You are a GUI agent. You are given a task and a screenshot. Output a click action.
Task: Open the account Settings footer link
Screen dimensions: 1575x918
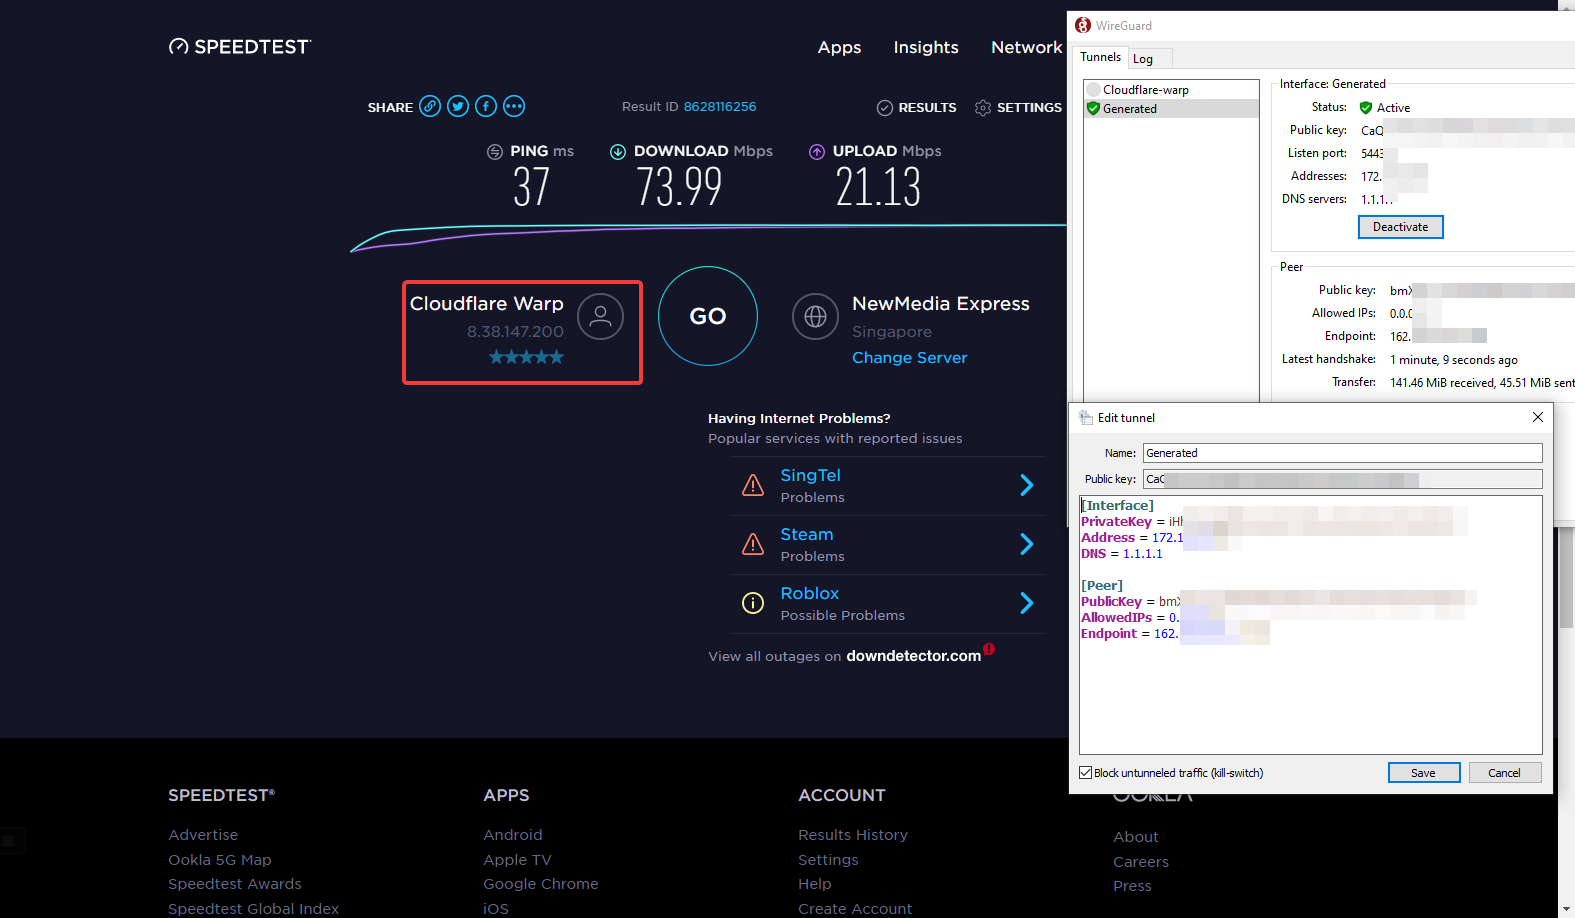pyautogui.click(x=828, y=860)
